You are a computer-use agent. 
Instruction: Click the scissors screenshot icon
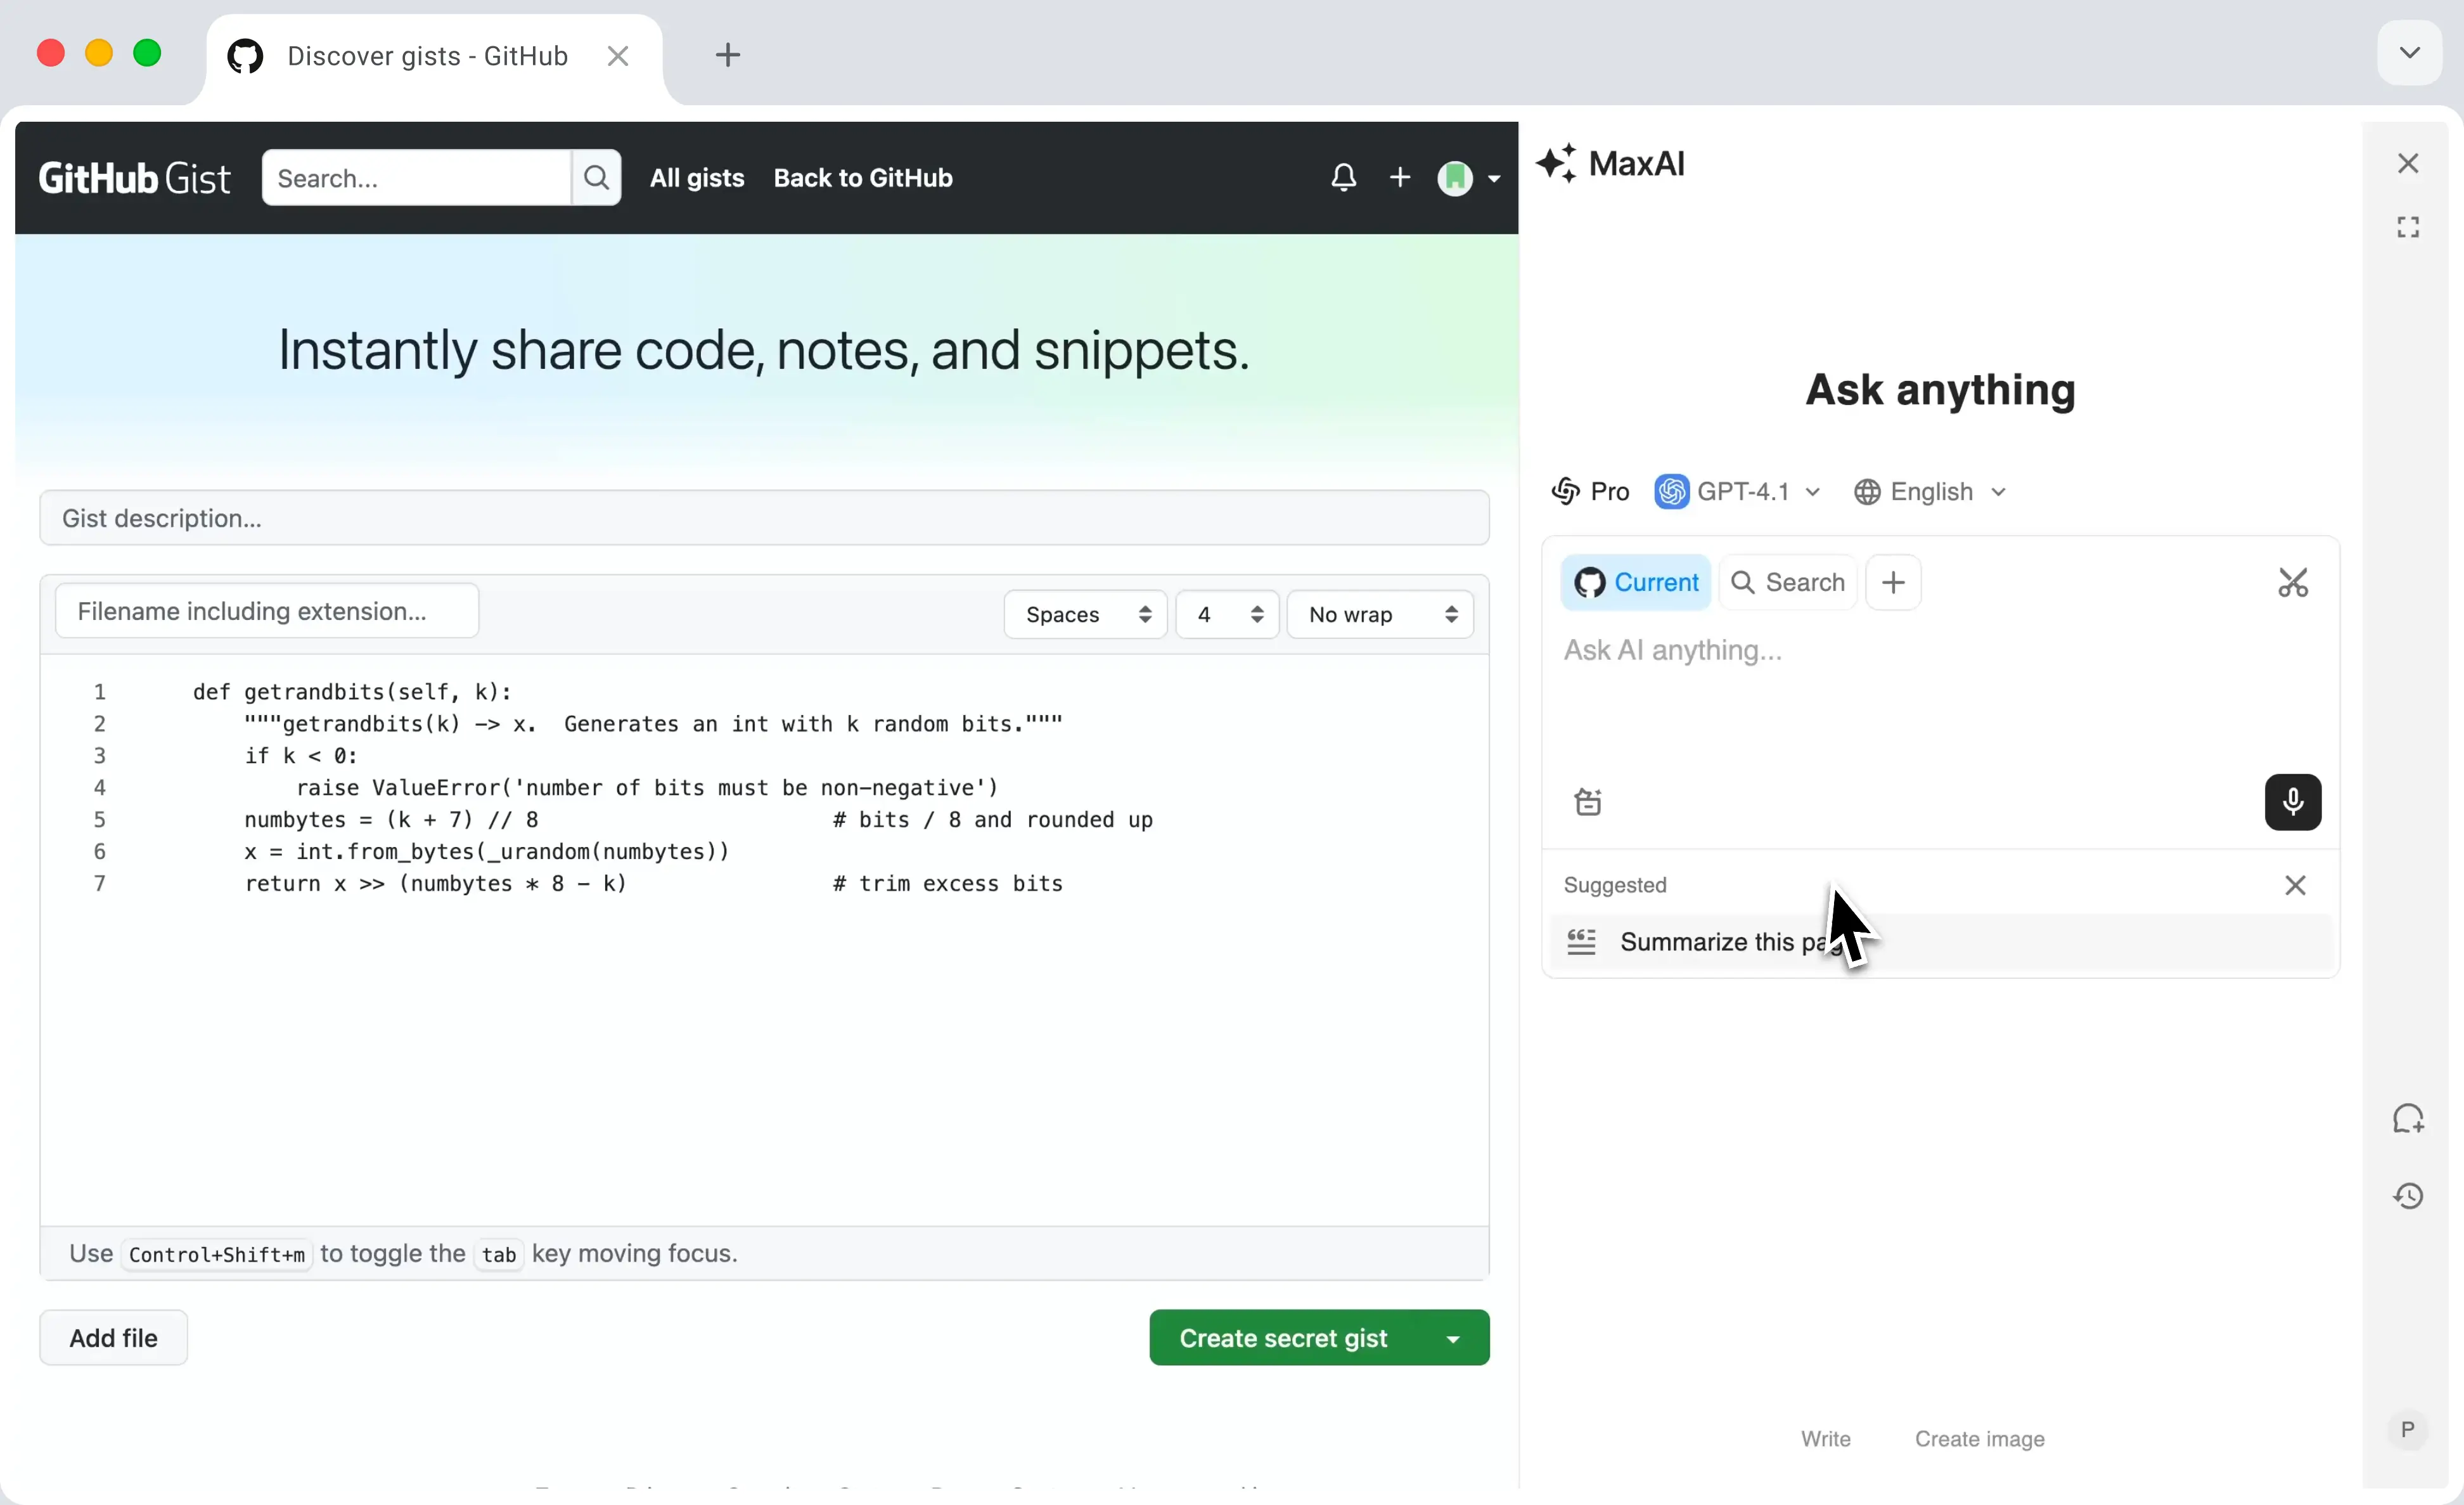(x=2293, y=582)
